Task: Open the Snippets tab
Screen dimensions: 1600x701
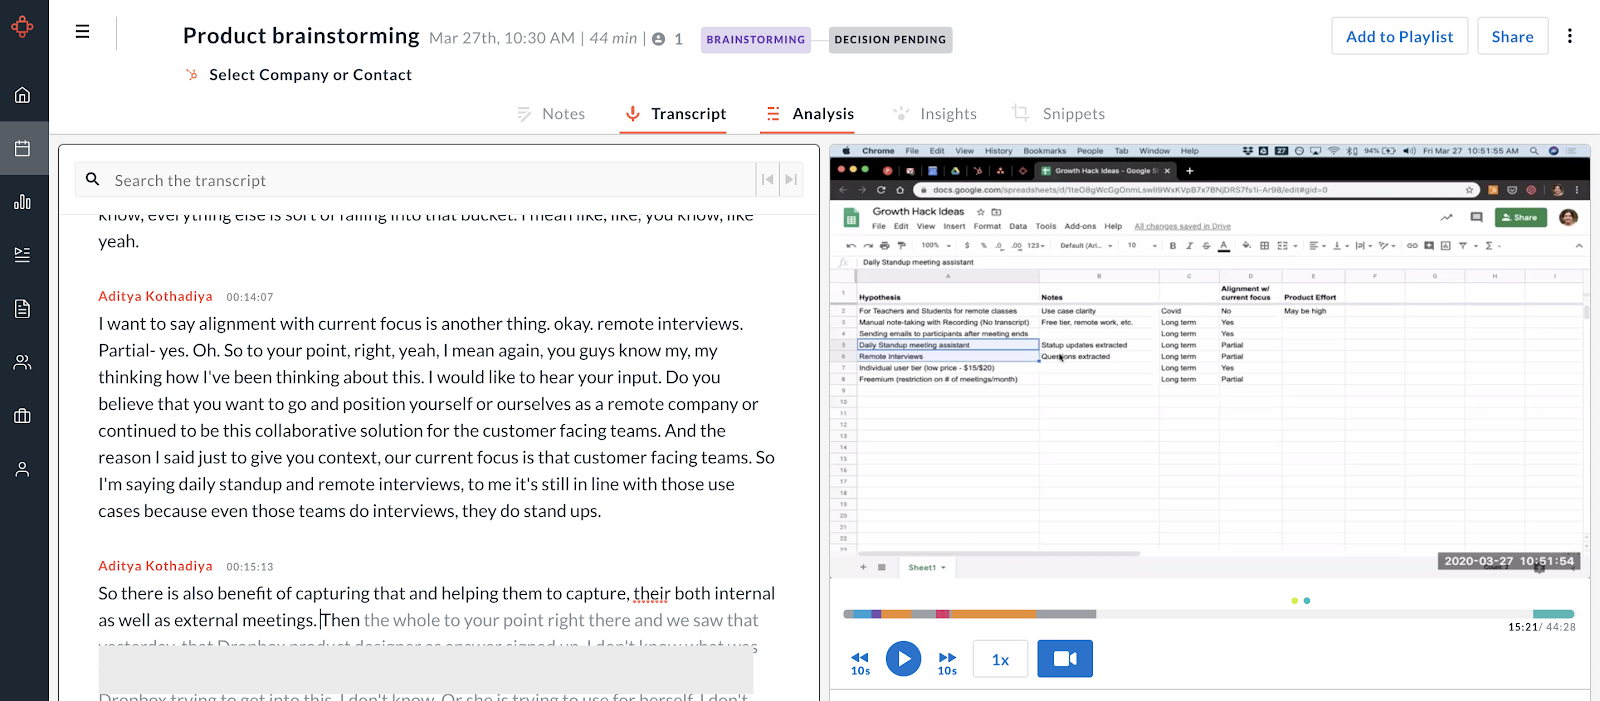Action: [x=1058, y=114]
